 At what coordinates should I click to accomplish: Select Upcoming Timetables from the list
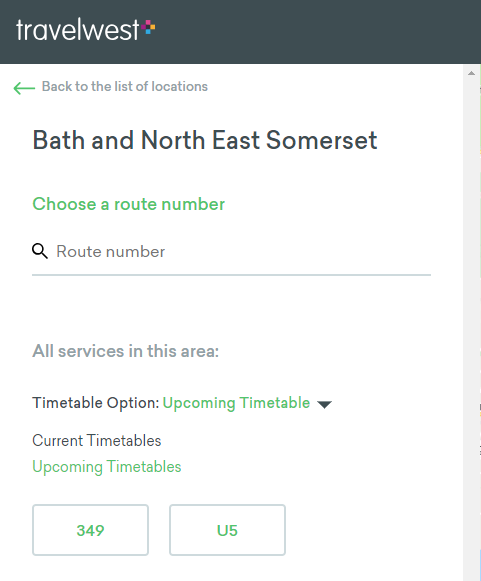[x=107, y=467]
